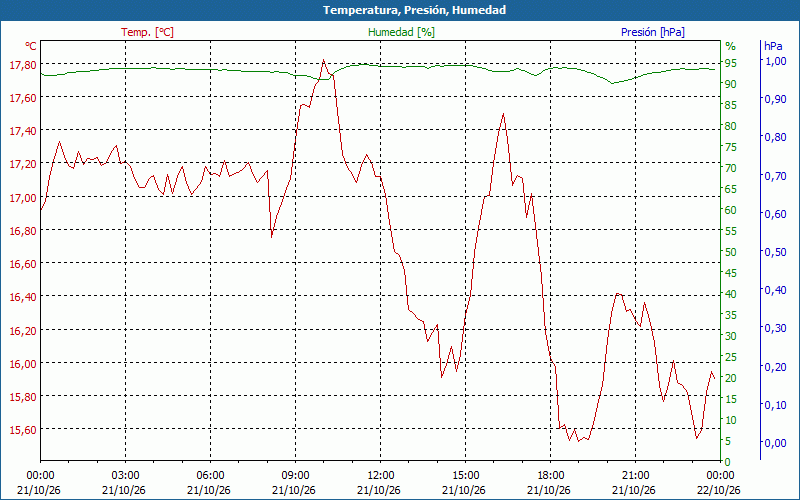Click the 50 humidity axis value
Screen dimensions: 800x500
[731, 252]
